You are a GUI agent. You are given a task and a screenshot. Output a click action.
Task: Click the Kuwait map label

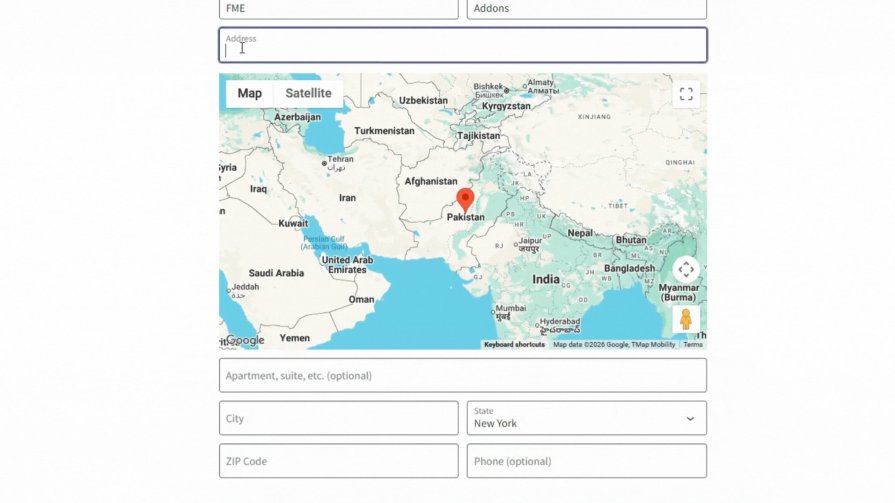pyautogui.click(x=293, y=224)
